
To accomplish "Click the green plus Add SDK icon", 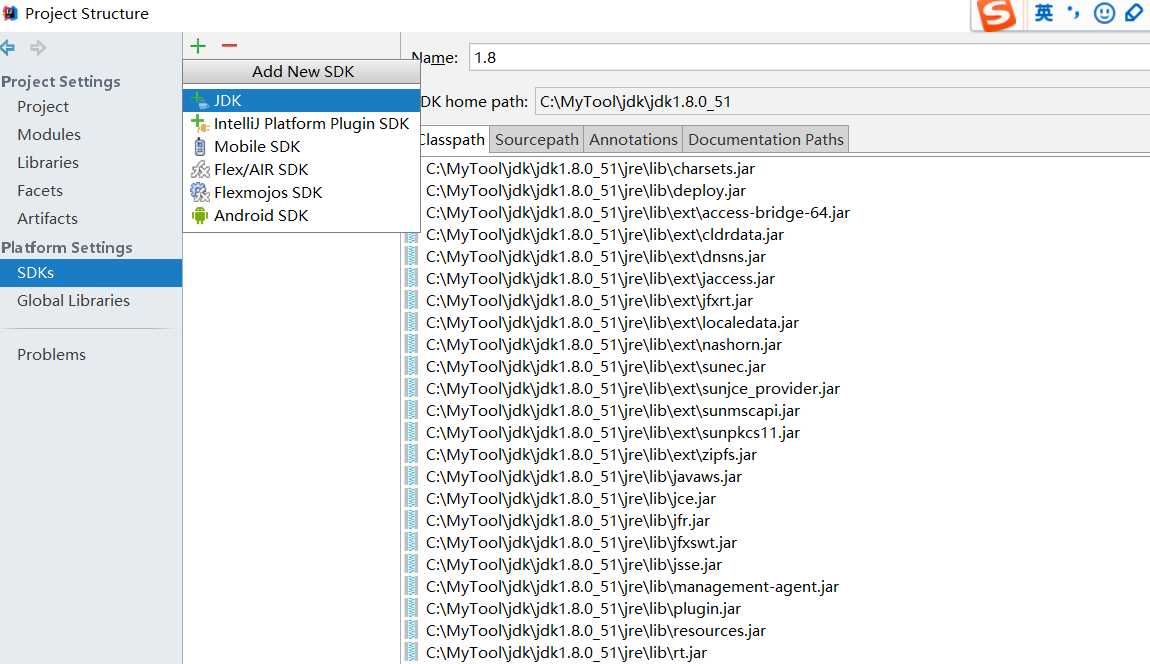I will (x=198, y=46).
